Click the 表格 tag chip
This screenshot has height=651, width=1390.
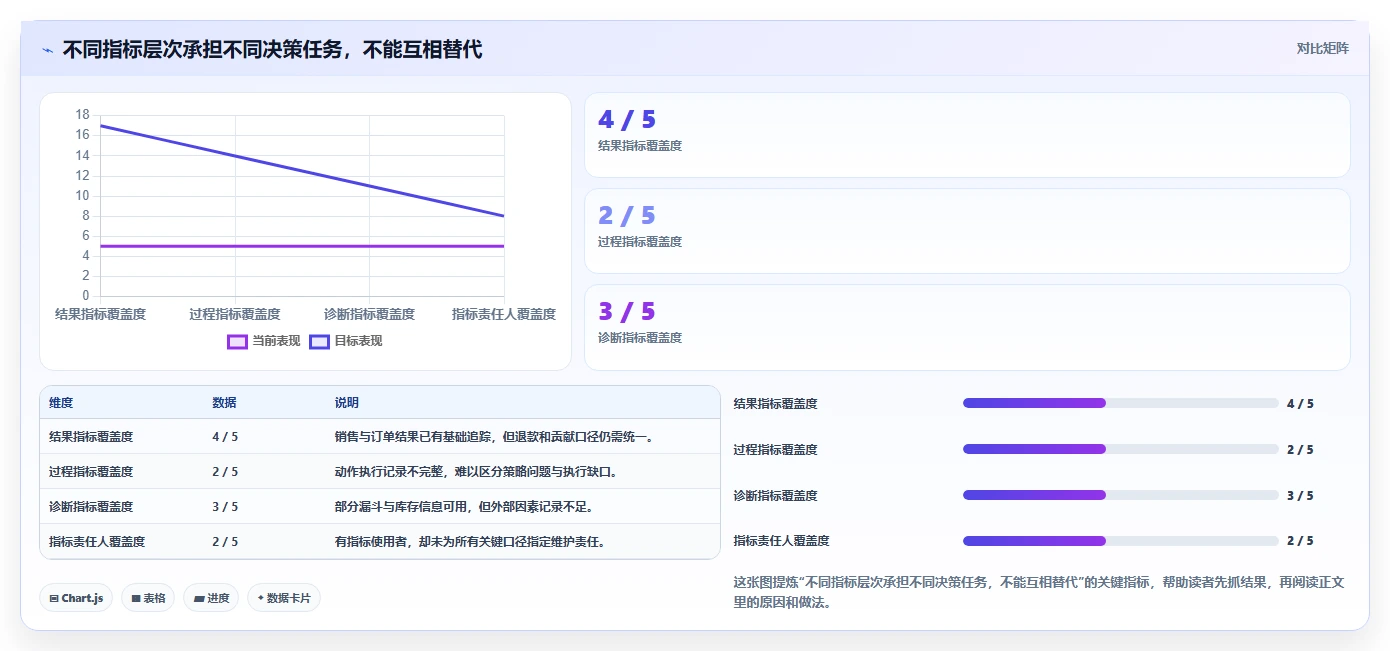pos(148,598)
